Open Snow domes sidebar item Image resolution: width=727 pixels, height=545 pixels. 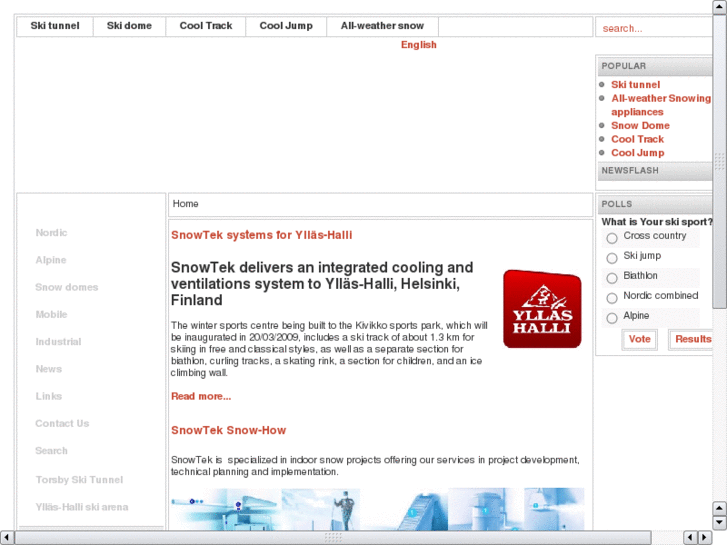tap(67, 288)
